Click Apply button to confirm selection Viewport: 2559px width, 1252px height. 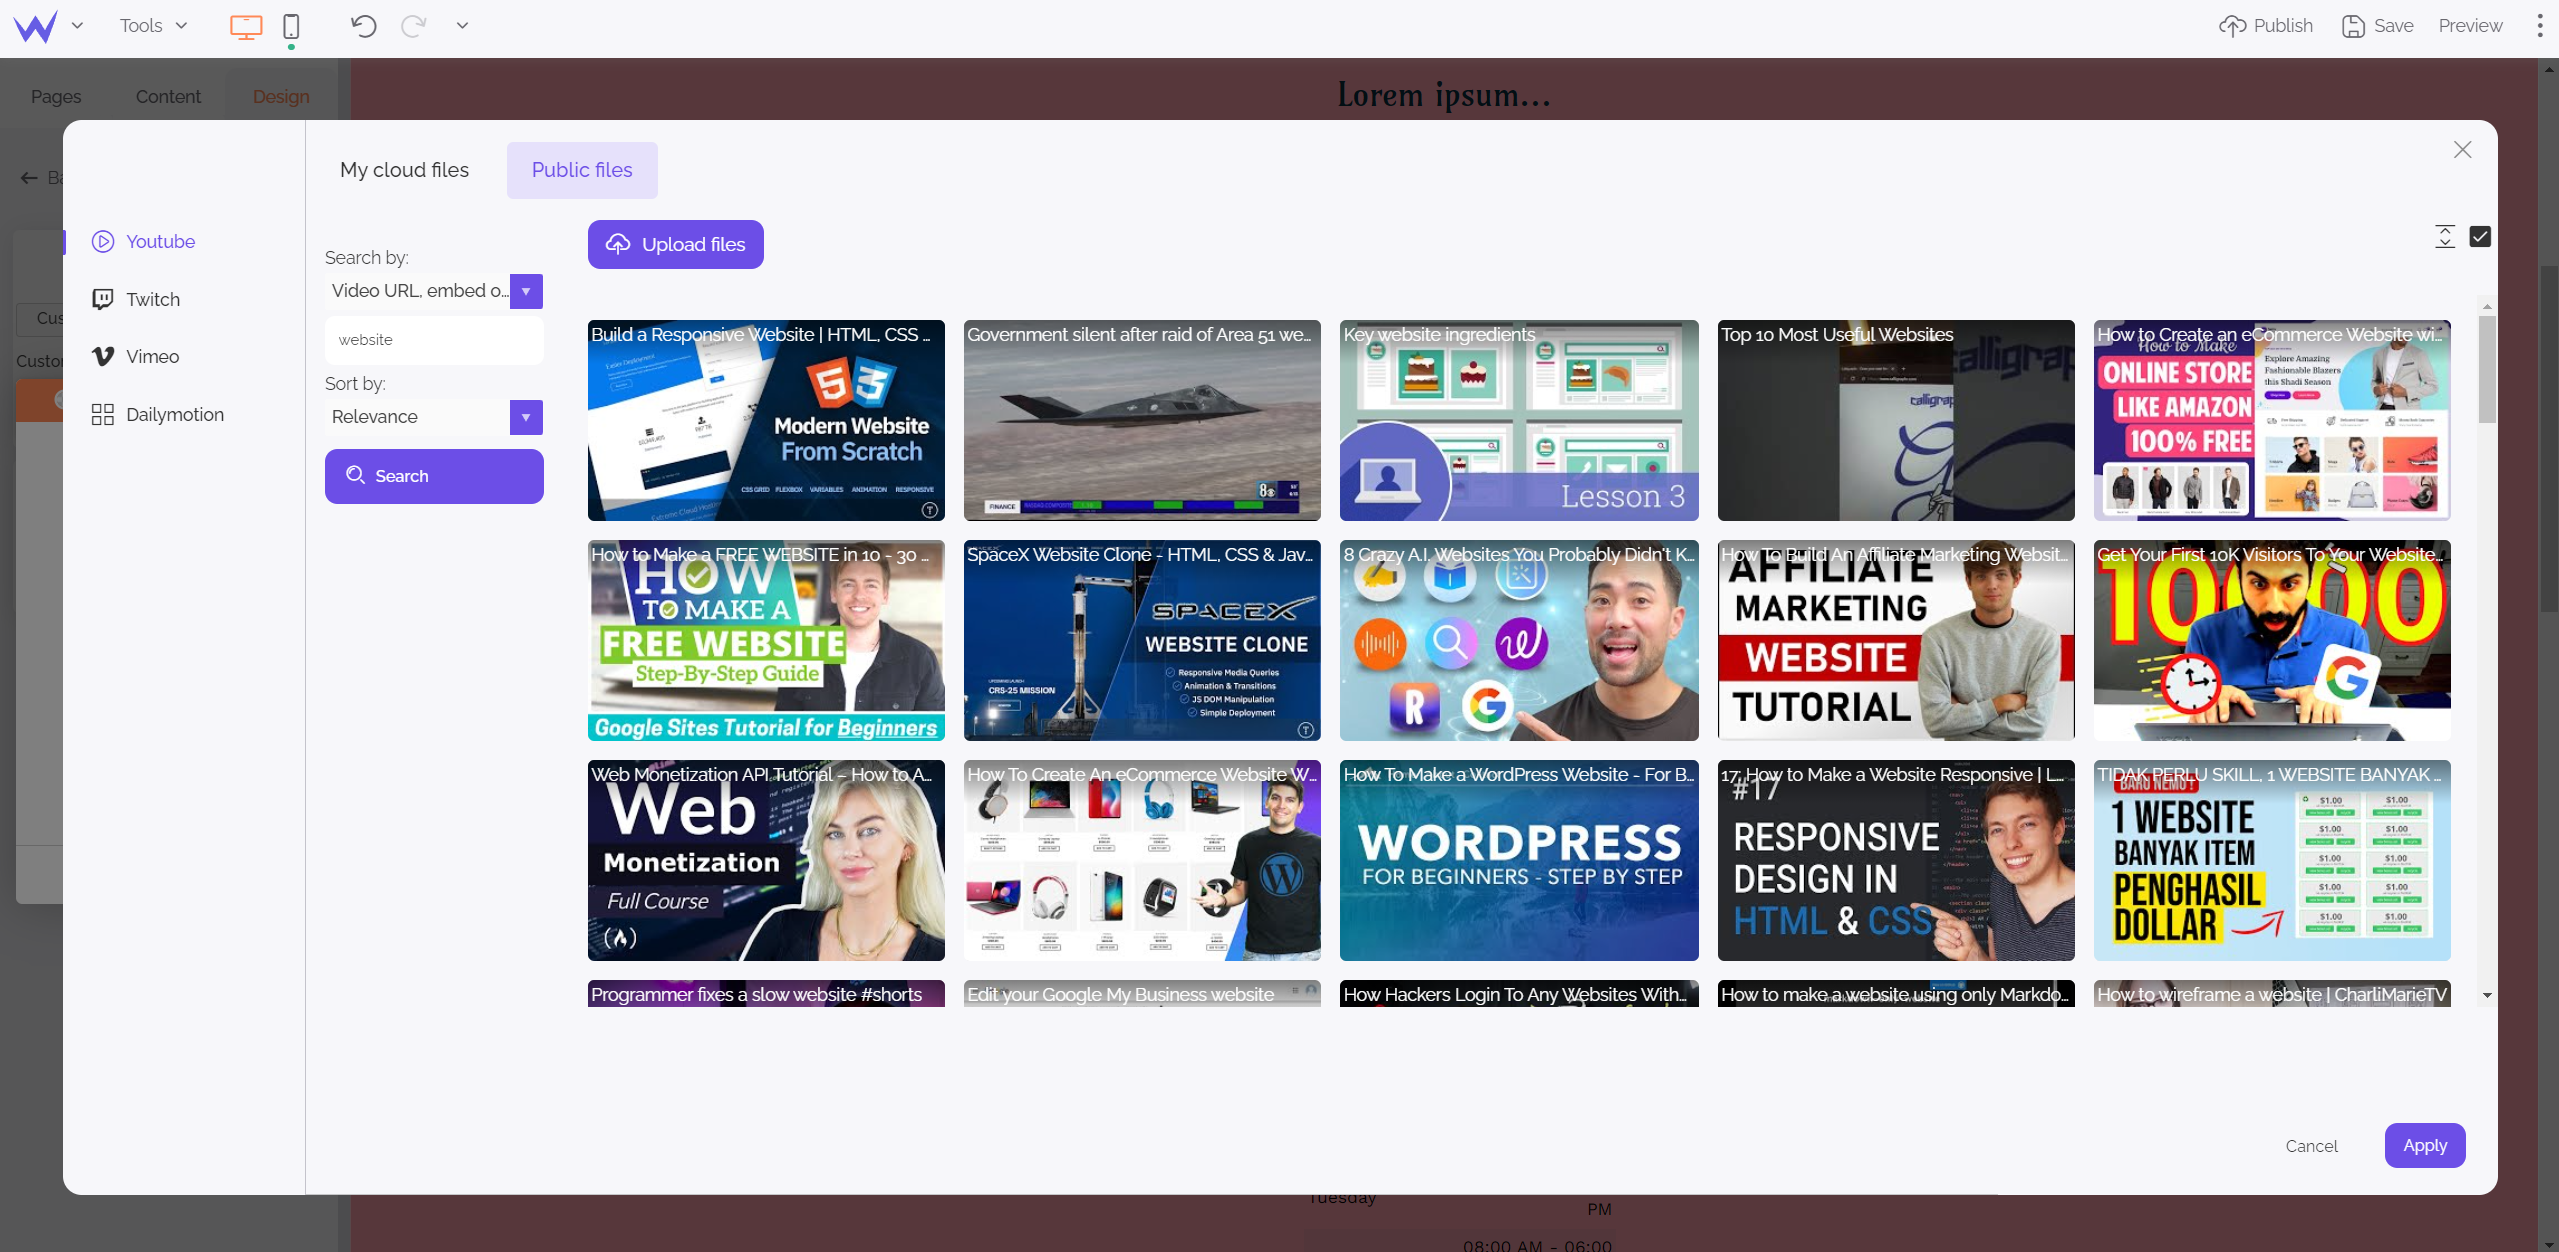(x=2424, y=1144)
